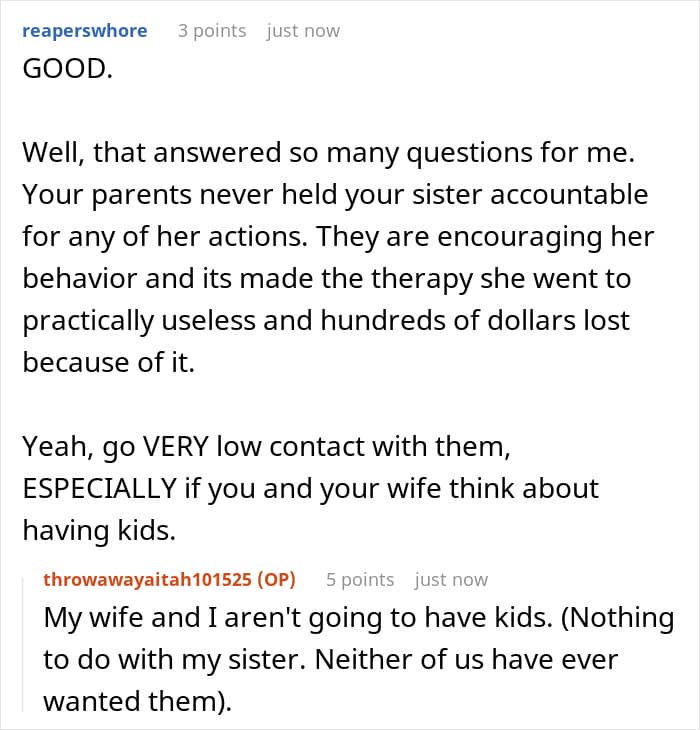Click the "Yeah, go VERY low contact" line
This screenshot has height=730, width=700.
click(x=266, y=449)
